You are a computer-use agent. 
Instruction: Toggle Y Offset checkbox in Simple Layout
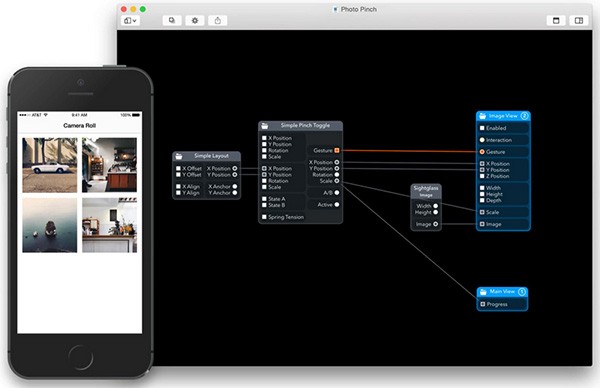[178, 174]
